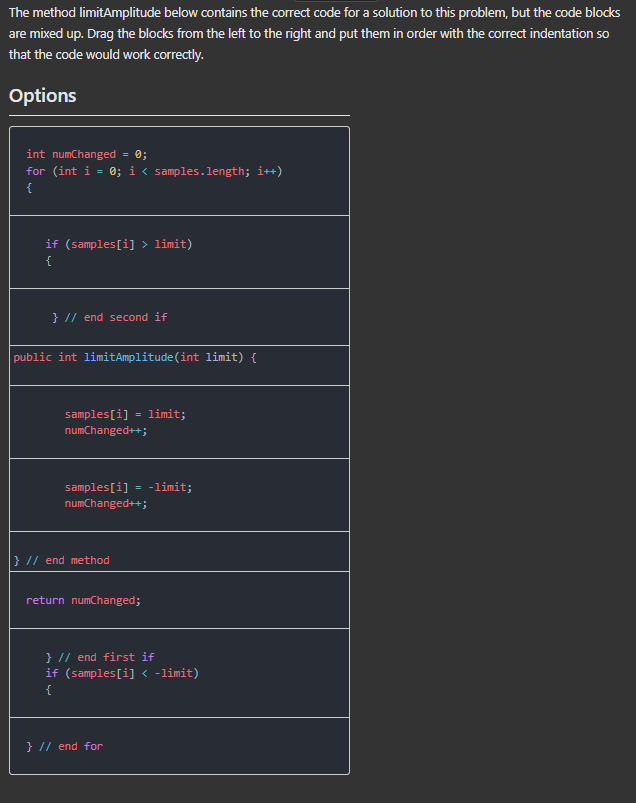Select the block declaring int numChanged
The width and height of the screenshot is (636, 803).
pyautogui.click(x=87, y=153)
